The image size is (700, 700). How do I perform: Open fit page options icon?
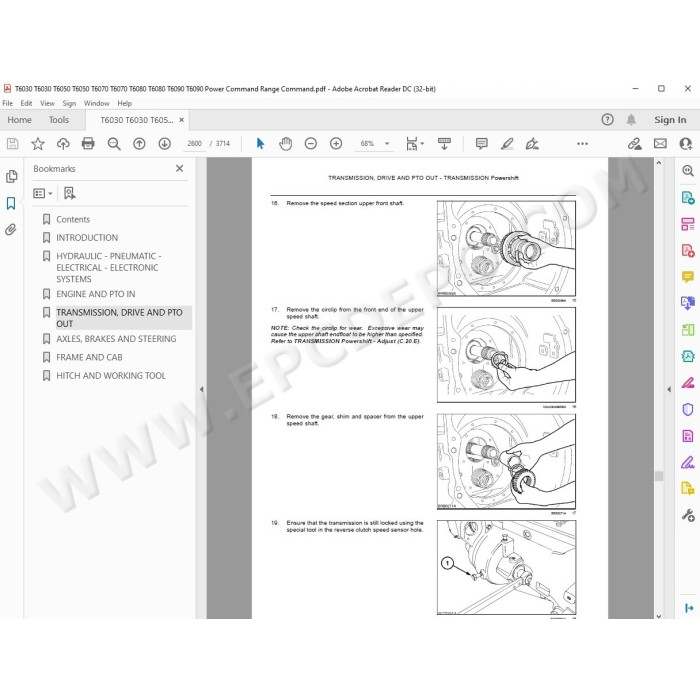click(414, 144)
